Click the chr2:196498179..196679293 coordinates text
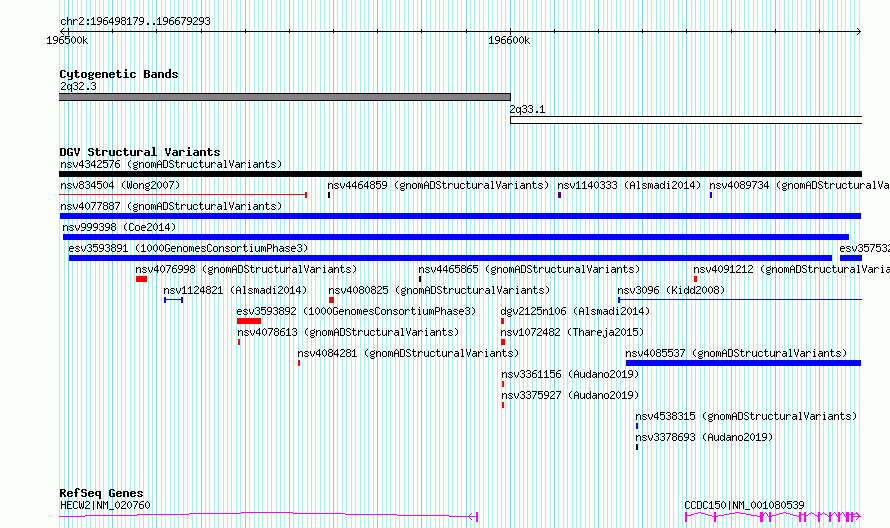890x528 pixels. [x=135, y=21]
